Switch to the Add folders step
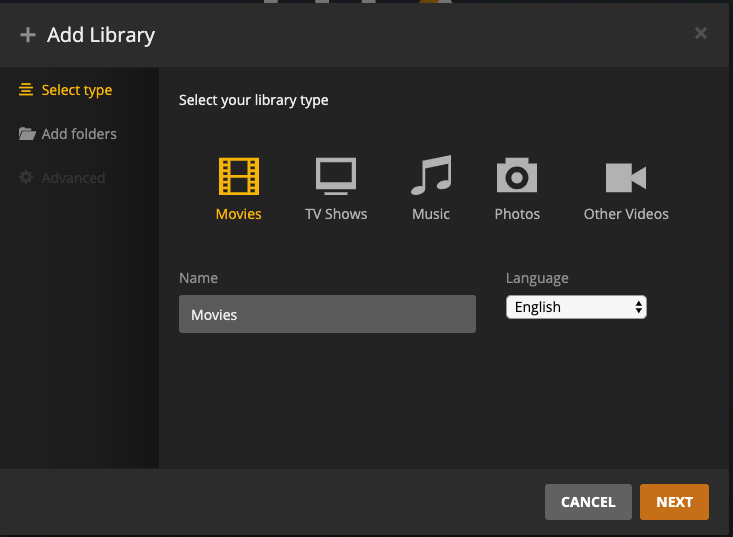Screen dimensions: 733x537 [x=79, y=134]
